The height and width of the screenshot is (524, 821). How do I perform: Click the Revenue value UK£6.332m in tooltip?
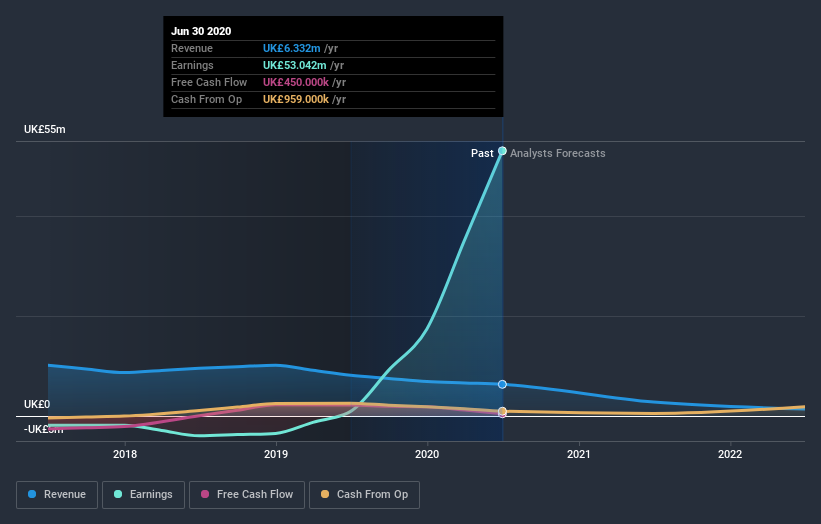click(292, 48)
